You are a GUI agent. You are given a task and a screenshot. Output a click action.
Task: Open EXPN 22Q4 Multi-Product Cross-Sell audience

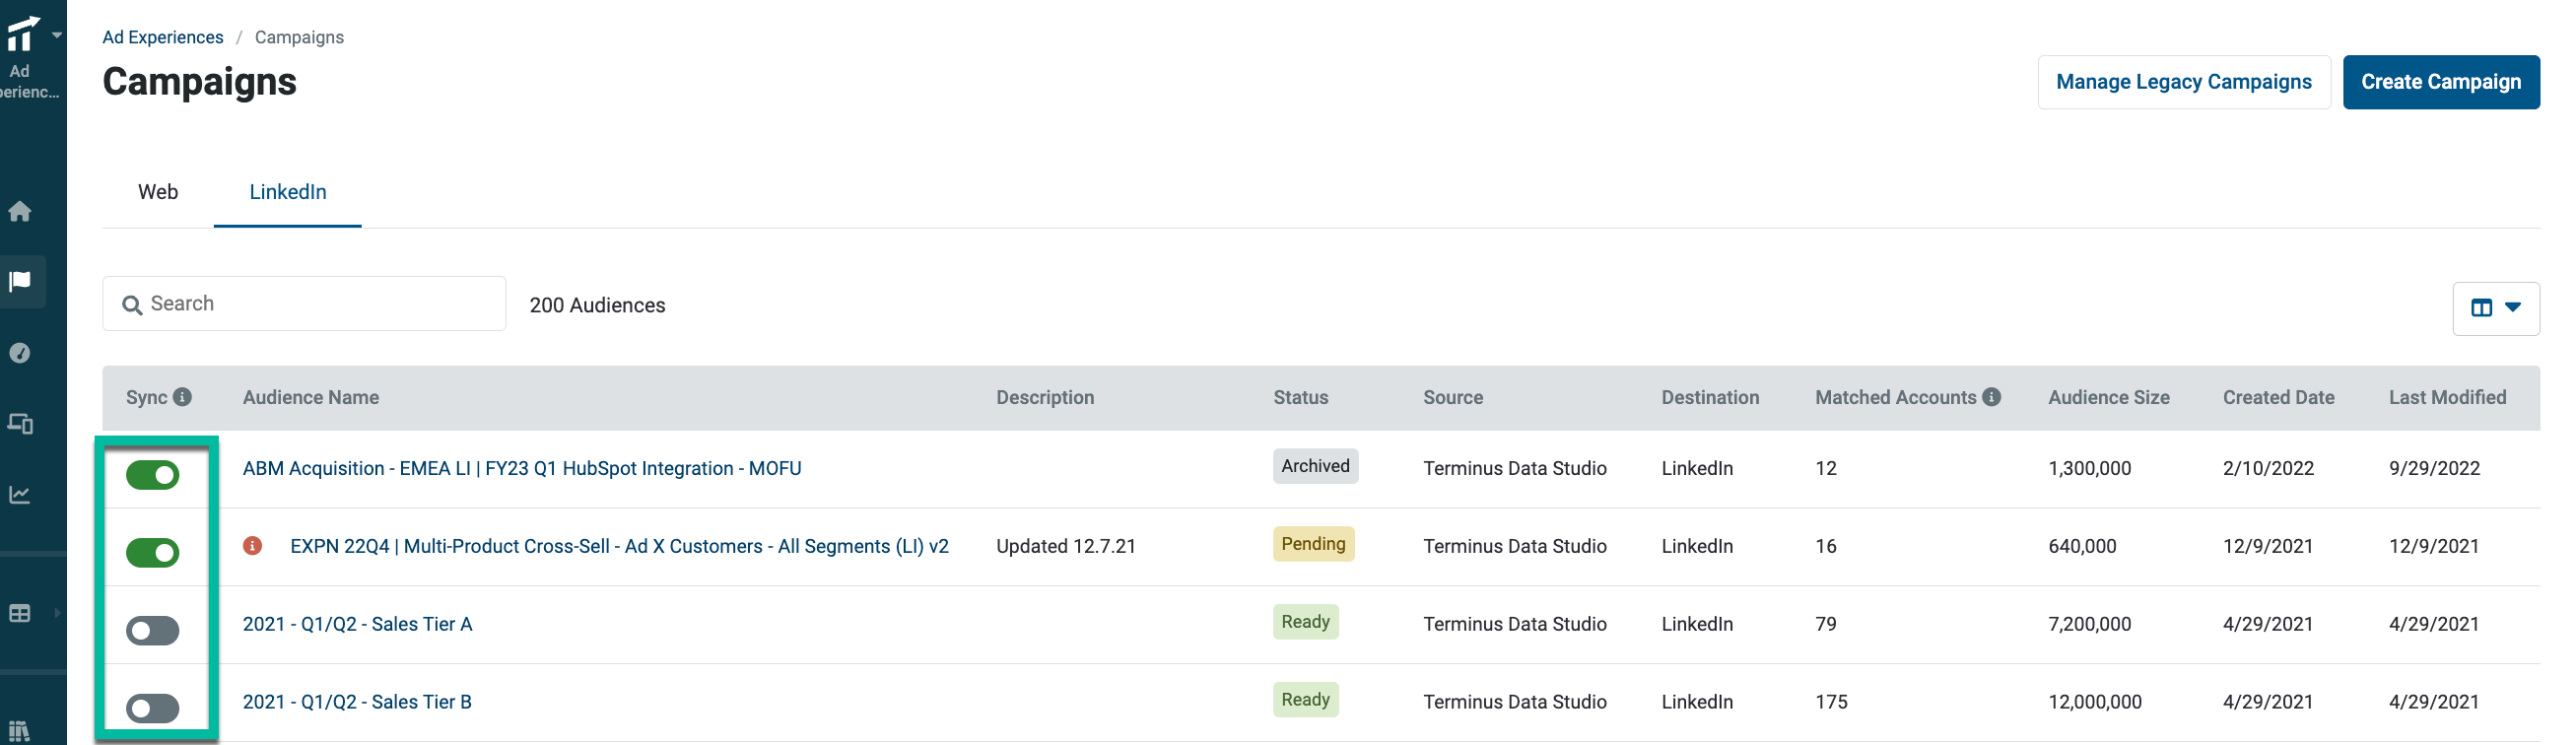click(x=619, y=546)
